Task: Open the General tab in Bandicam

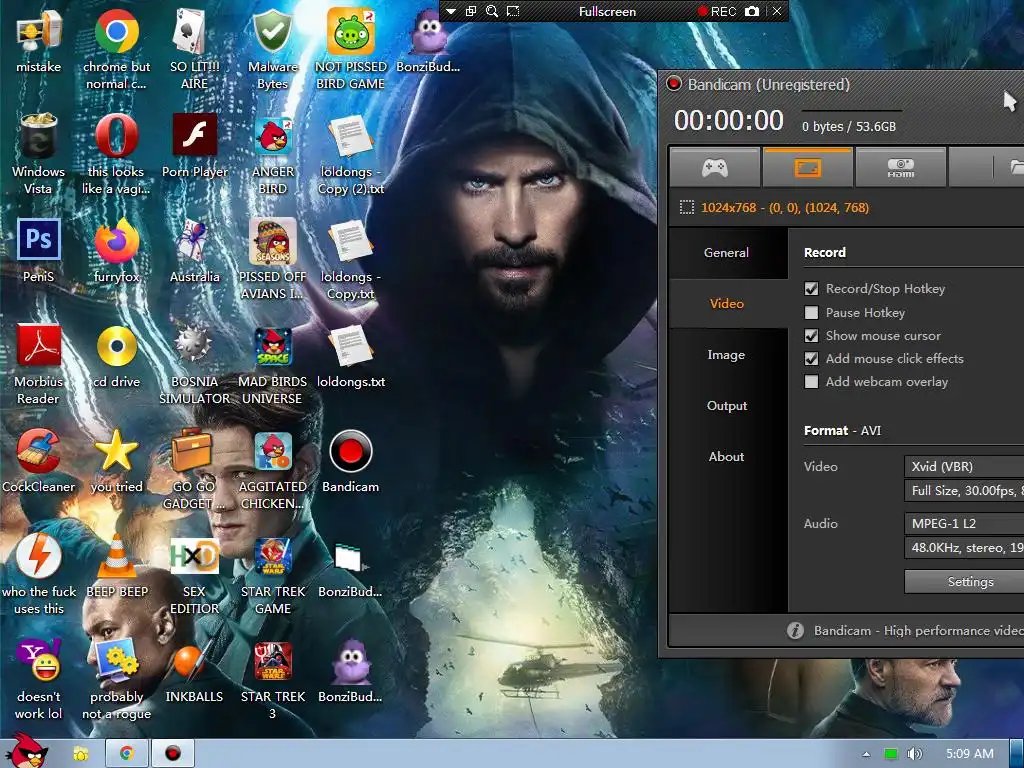Action: coord(726,253)
